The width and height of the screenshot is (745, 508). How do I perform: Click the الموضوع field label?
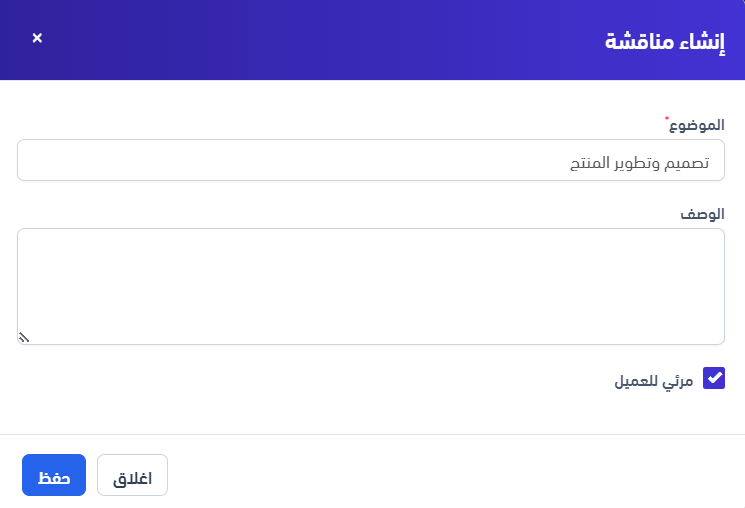coord(697,125)
